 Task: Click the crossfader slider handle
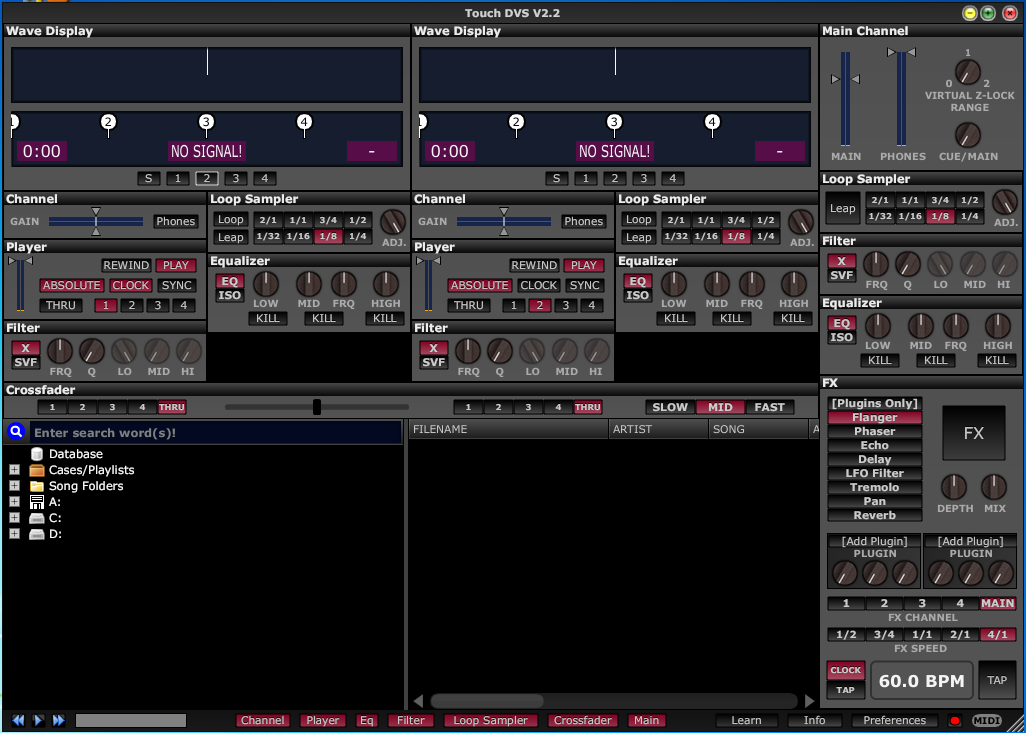[x=317, y=407]
